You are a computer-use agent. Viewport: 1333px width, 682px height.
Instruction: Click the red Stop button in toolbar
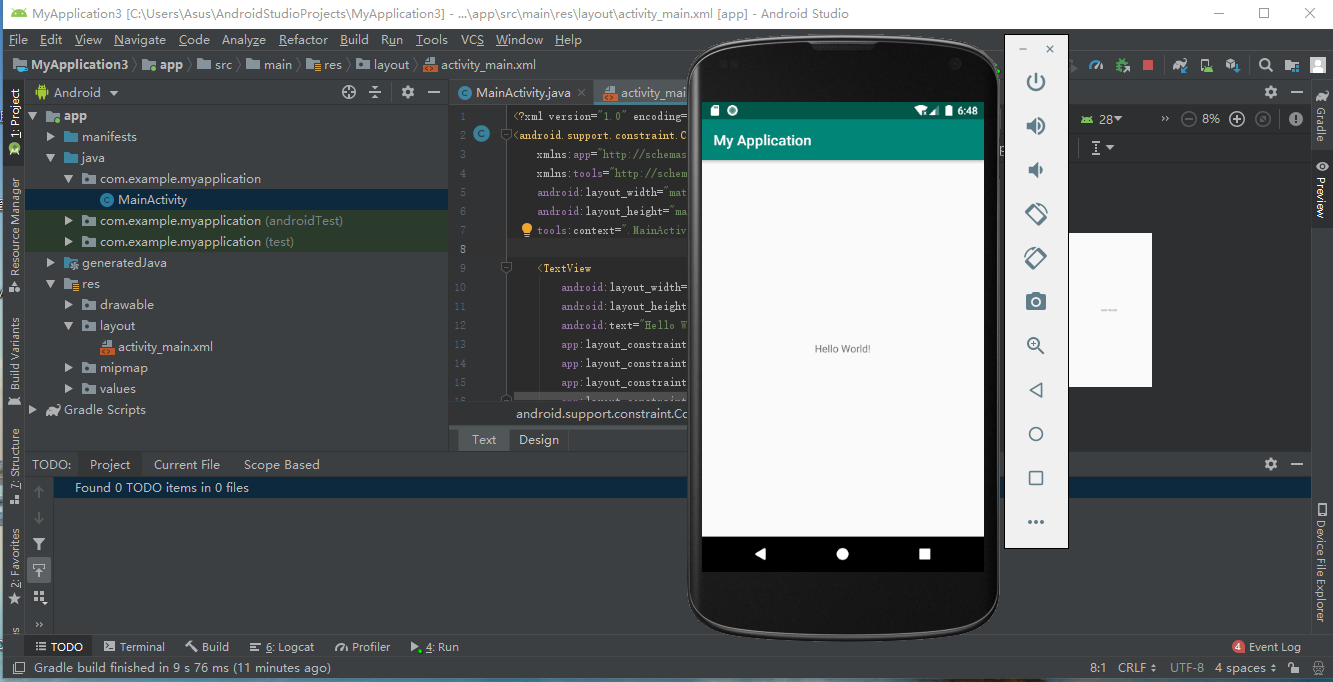tap(1148, 65)
